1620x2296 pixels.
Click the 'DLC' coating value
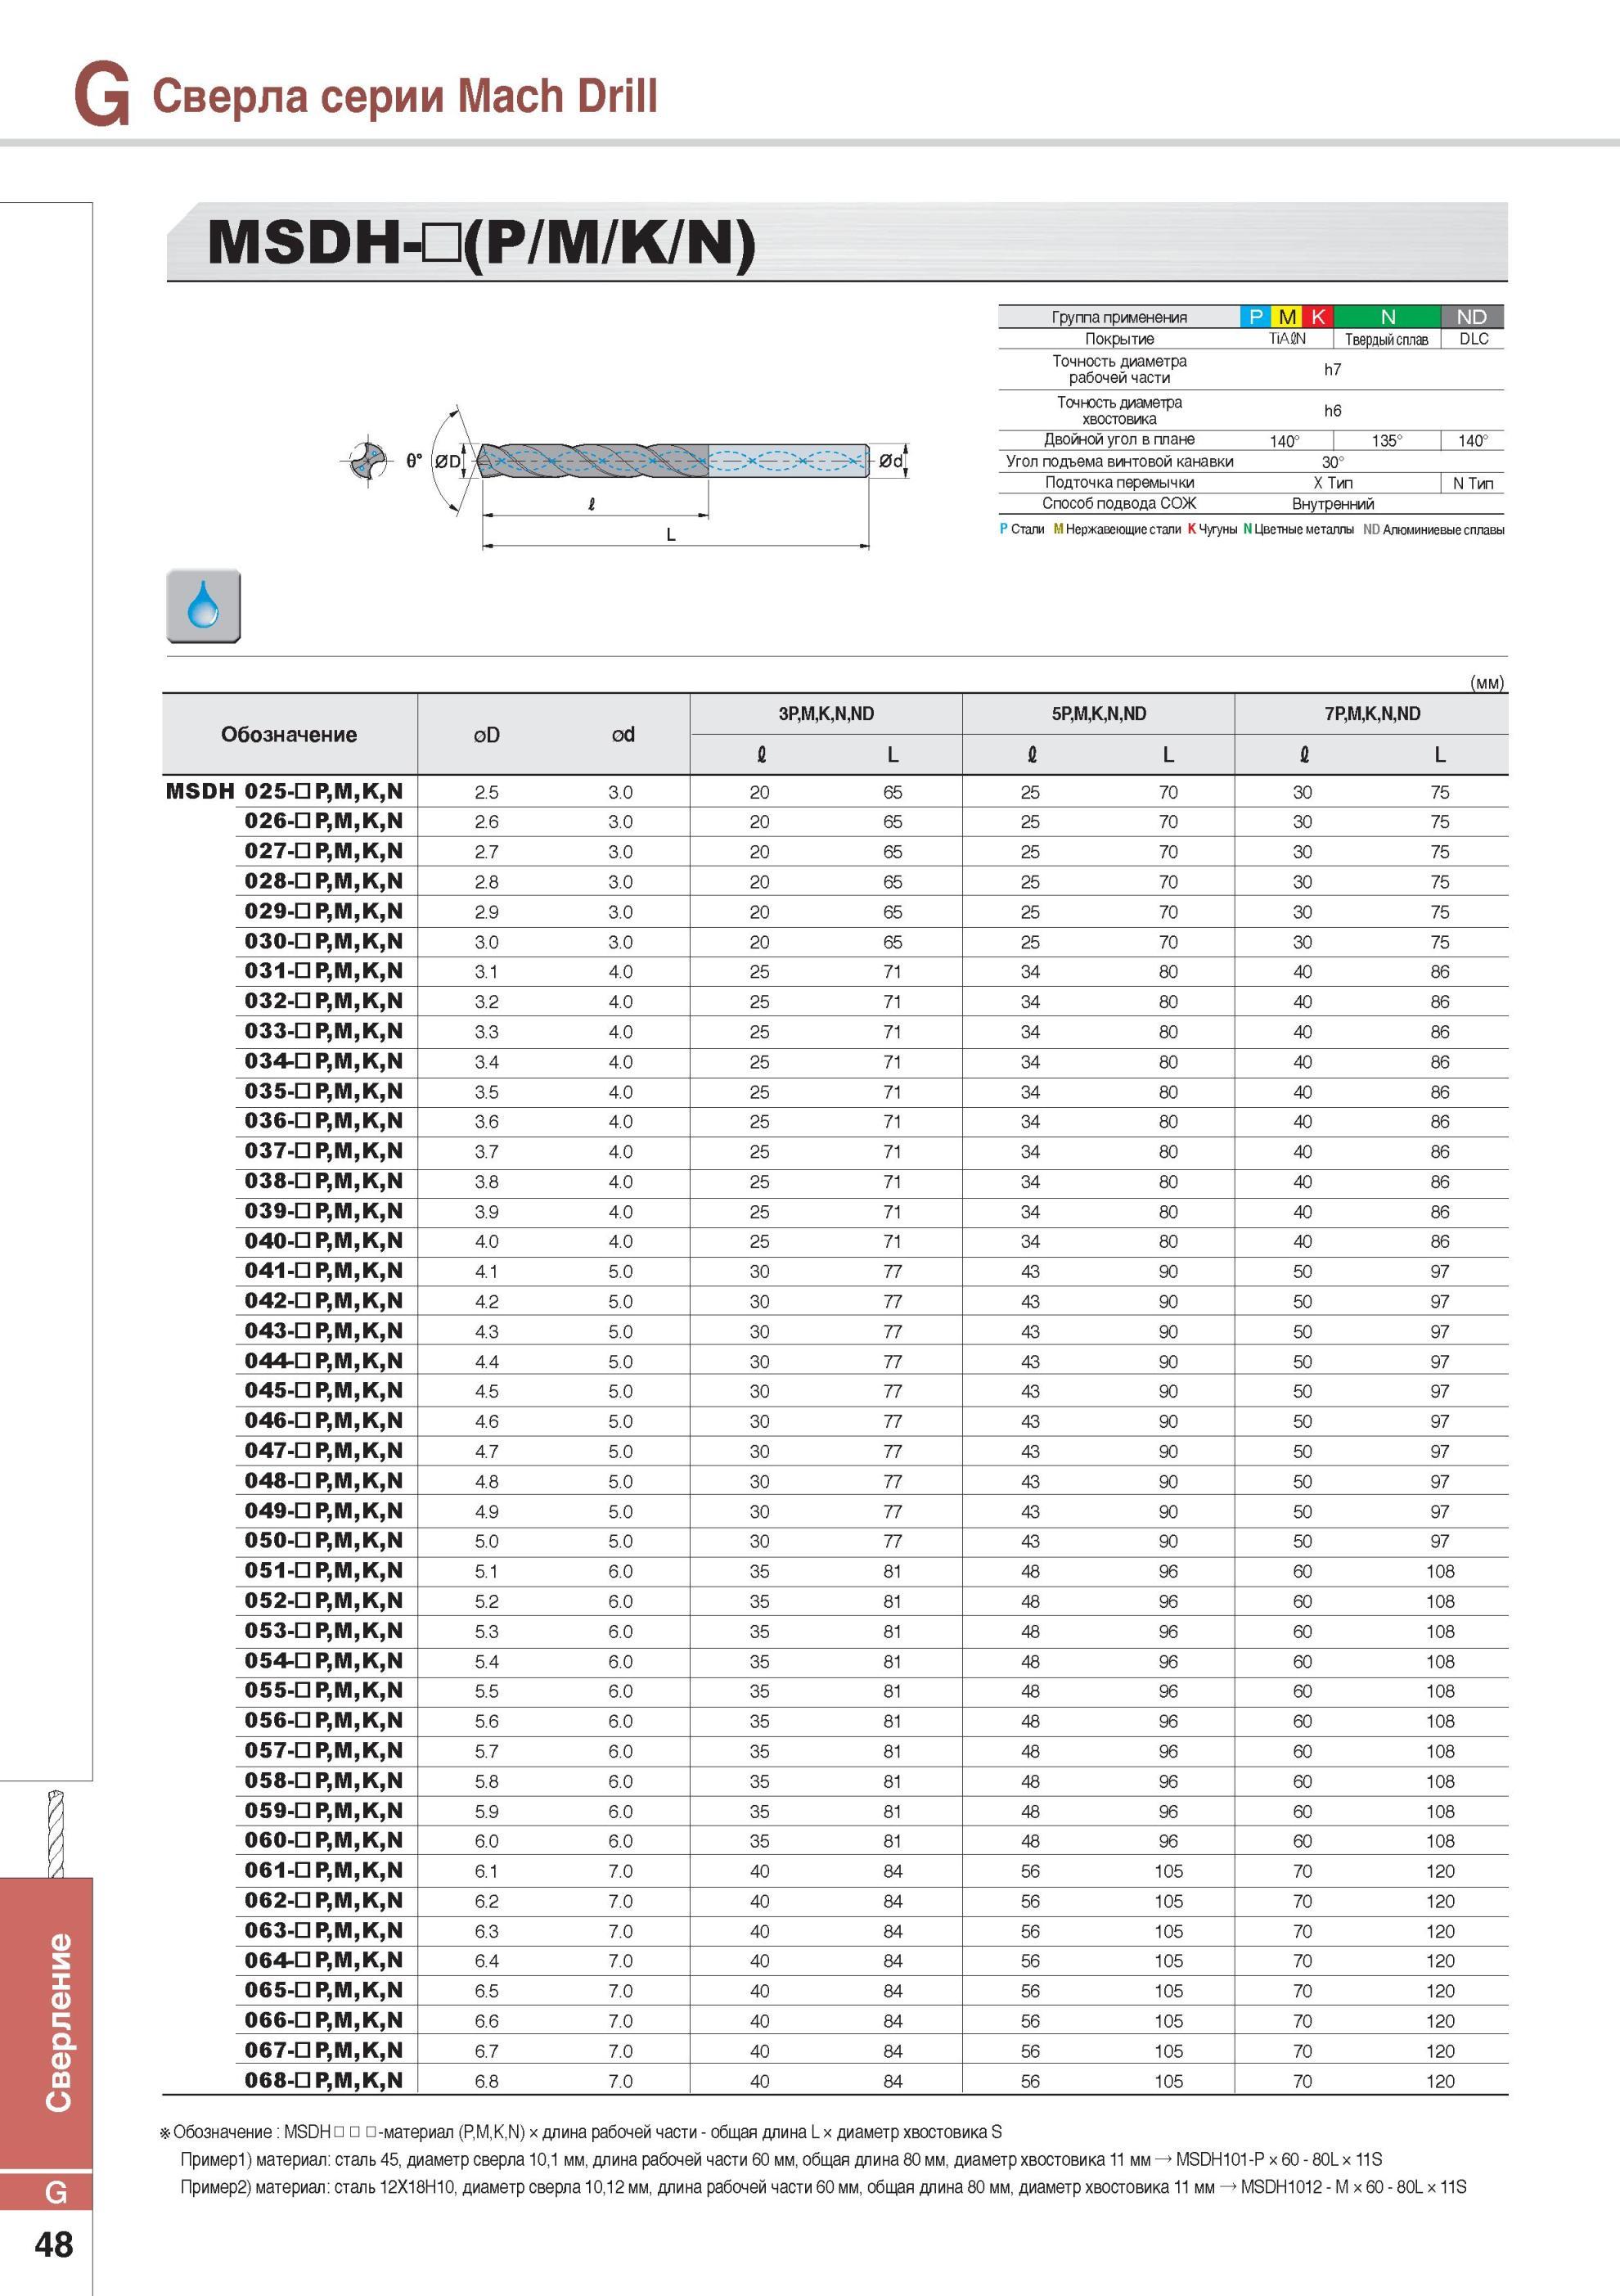(x=1474, y=339)
